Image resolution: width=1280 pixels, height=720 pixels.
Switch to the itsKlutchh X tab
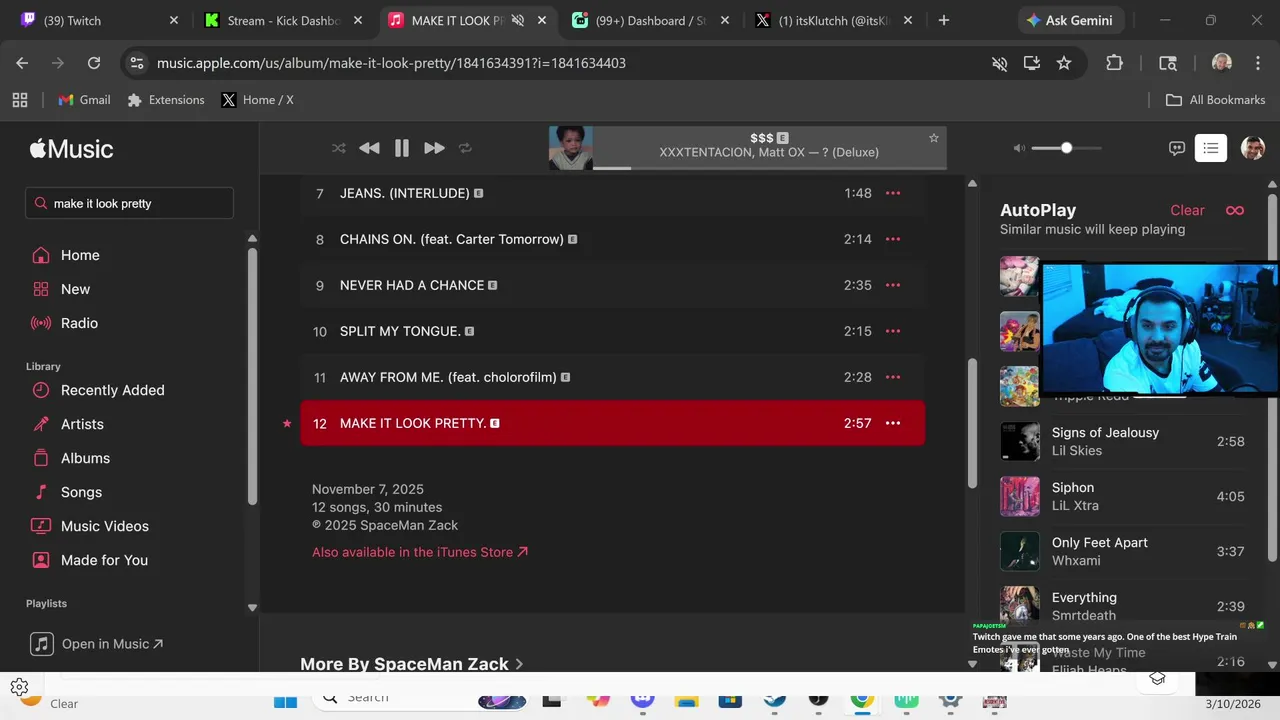point(834,20)
